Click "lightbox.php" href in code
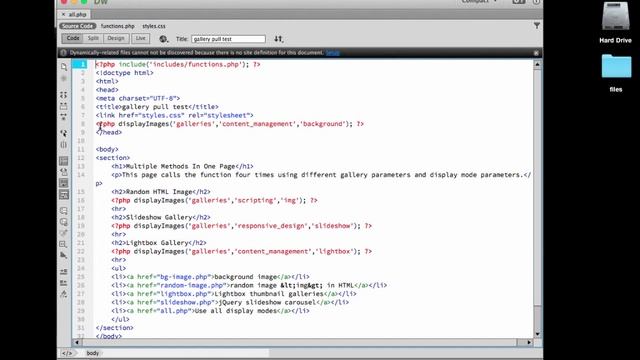The image size is (640, 360). 183,294
